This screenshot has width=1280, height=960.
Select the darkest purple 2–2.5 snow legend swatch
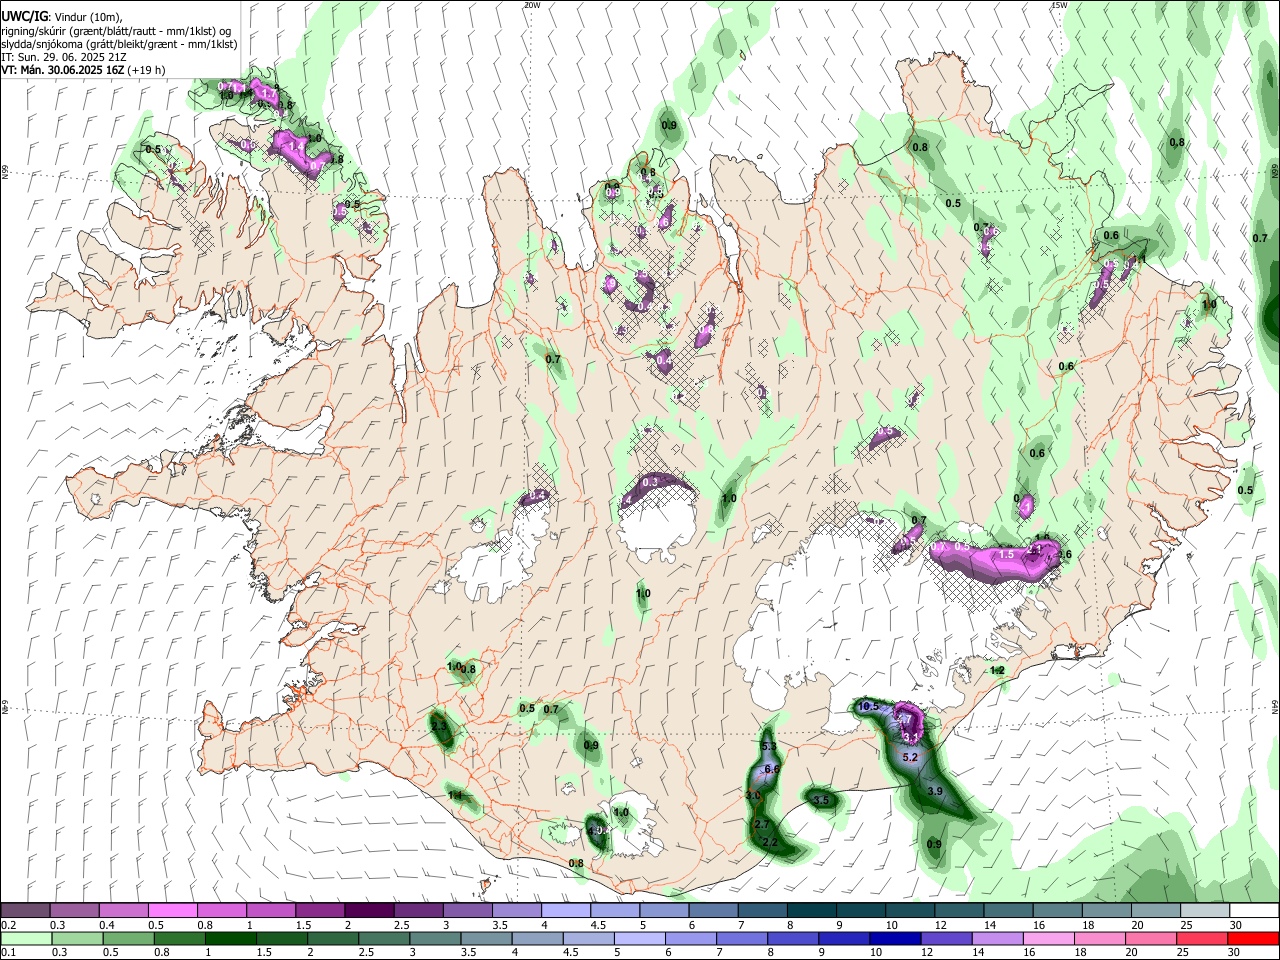(369, 910)
